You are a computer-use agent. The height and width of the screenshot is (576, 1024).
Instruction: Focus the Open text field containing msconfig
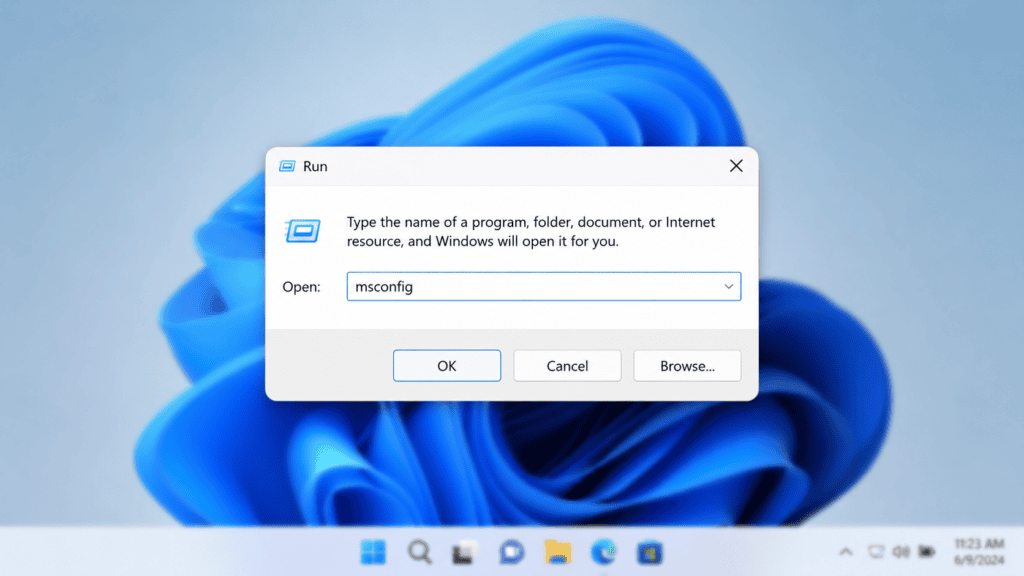(x=543, y=287)
